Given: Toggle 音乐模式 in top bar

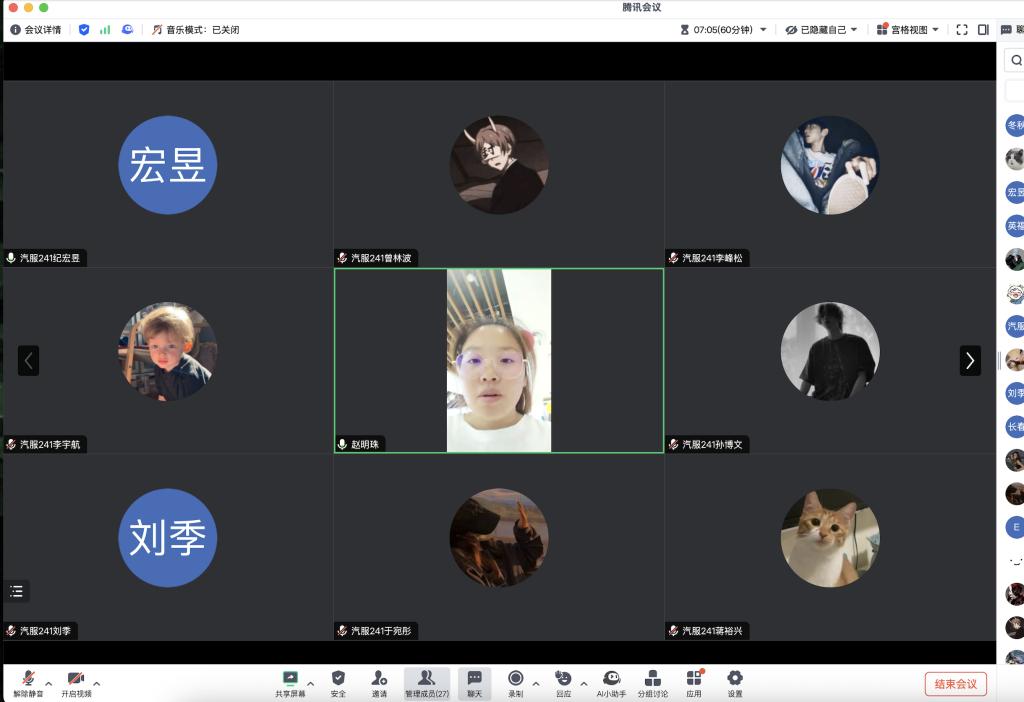Looking at the screenshot, I should (195, 30).
